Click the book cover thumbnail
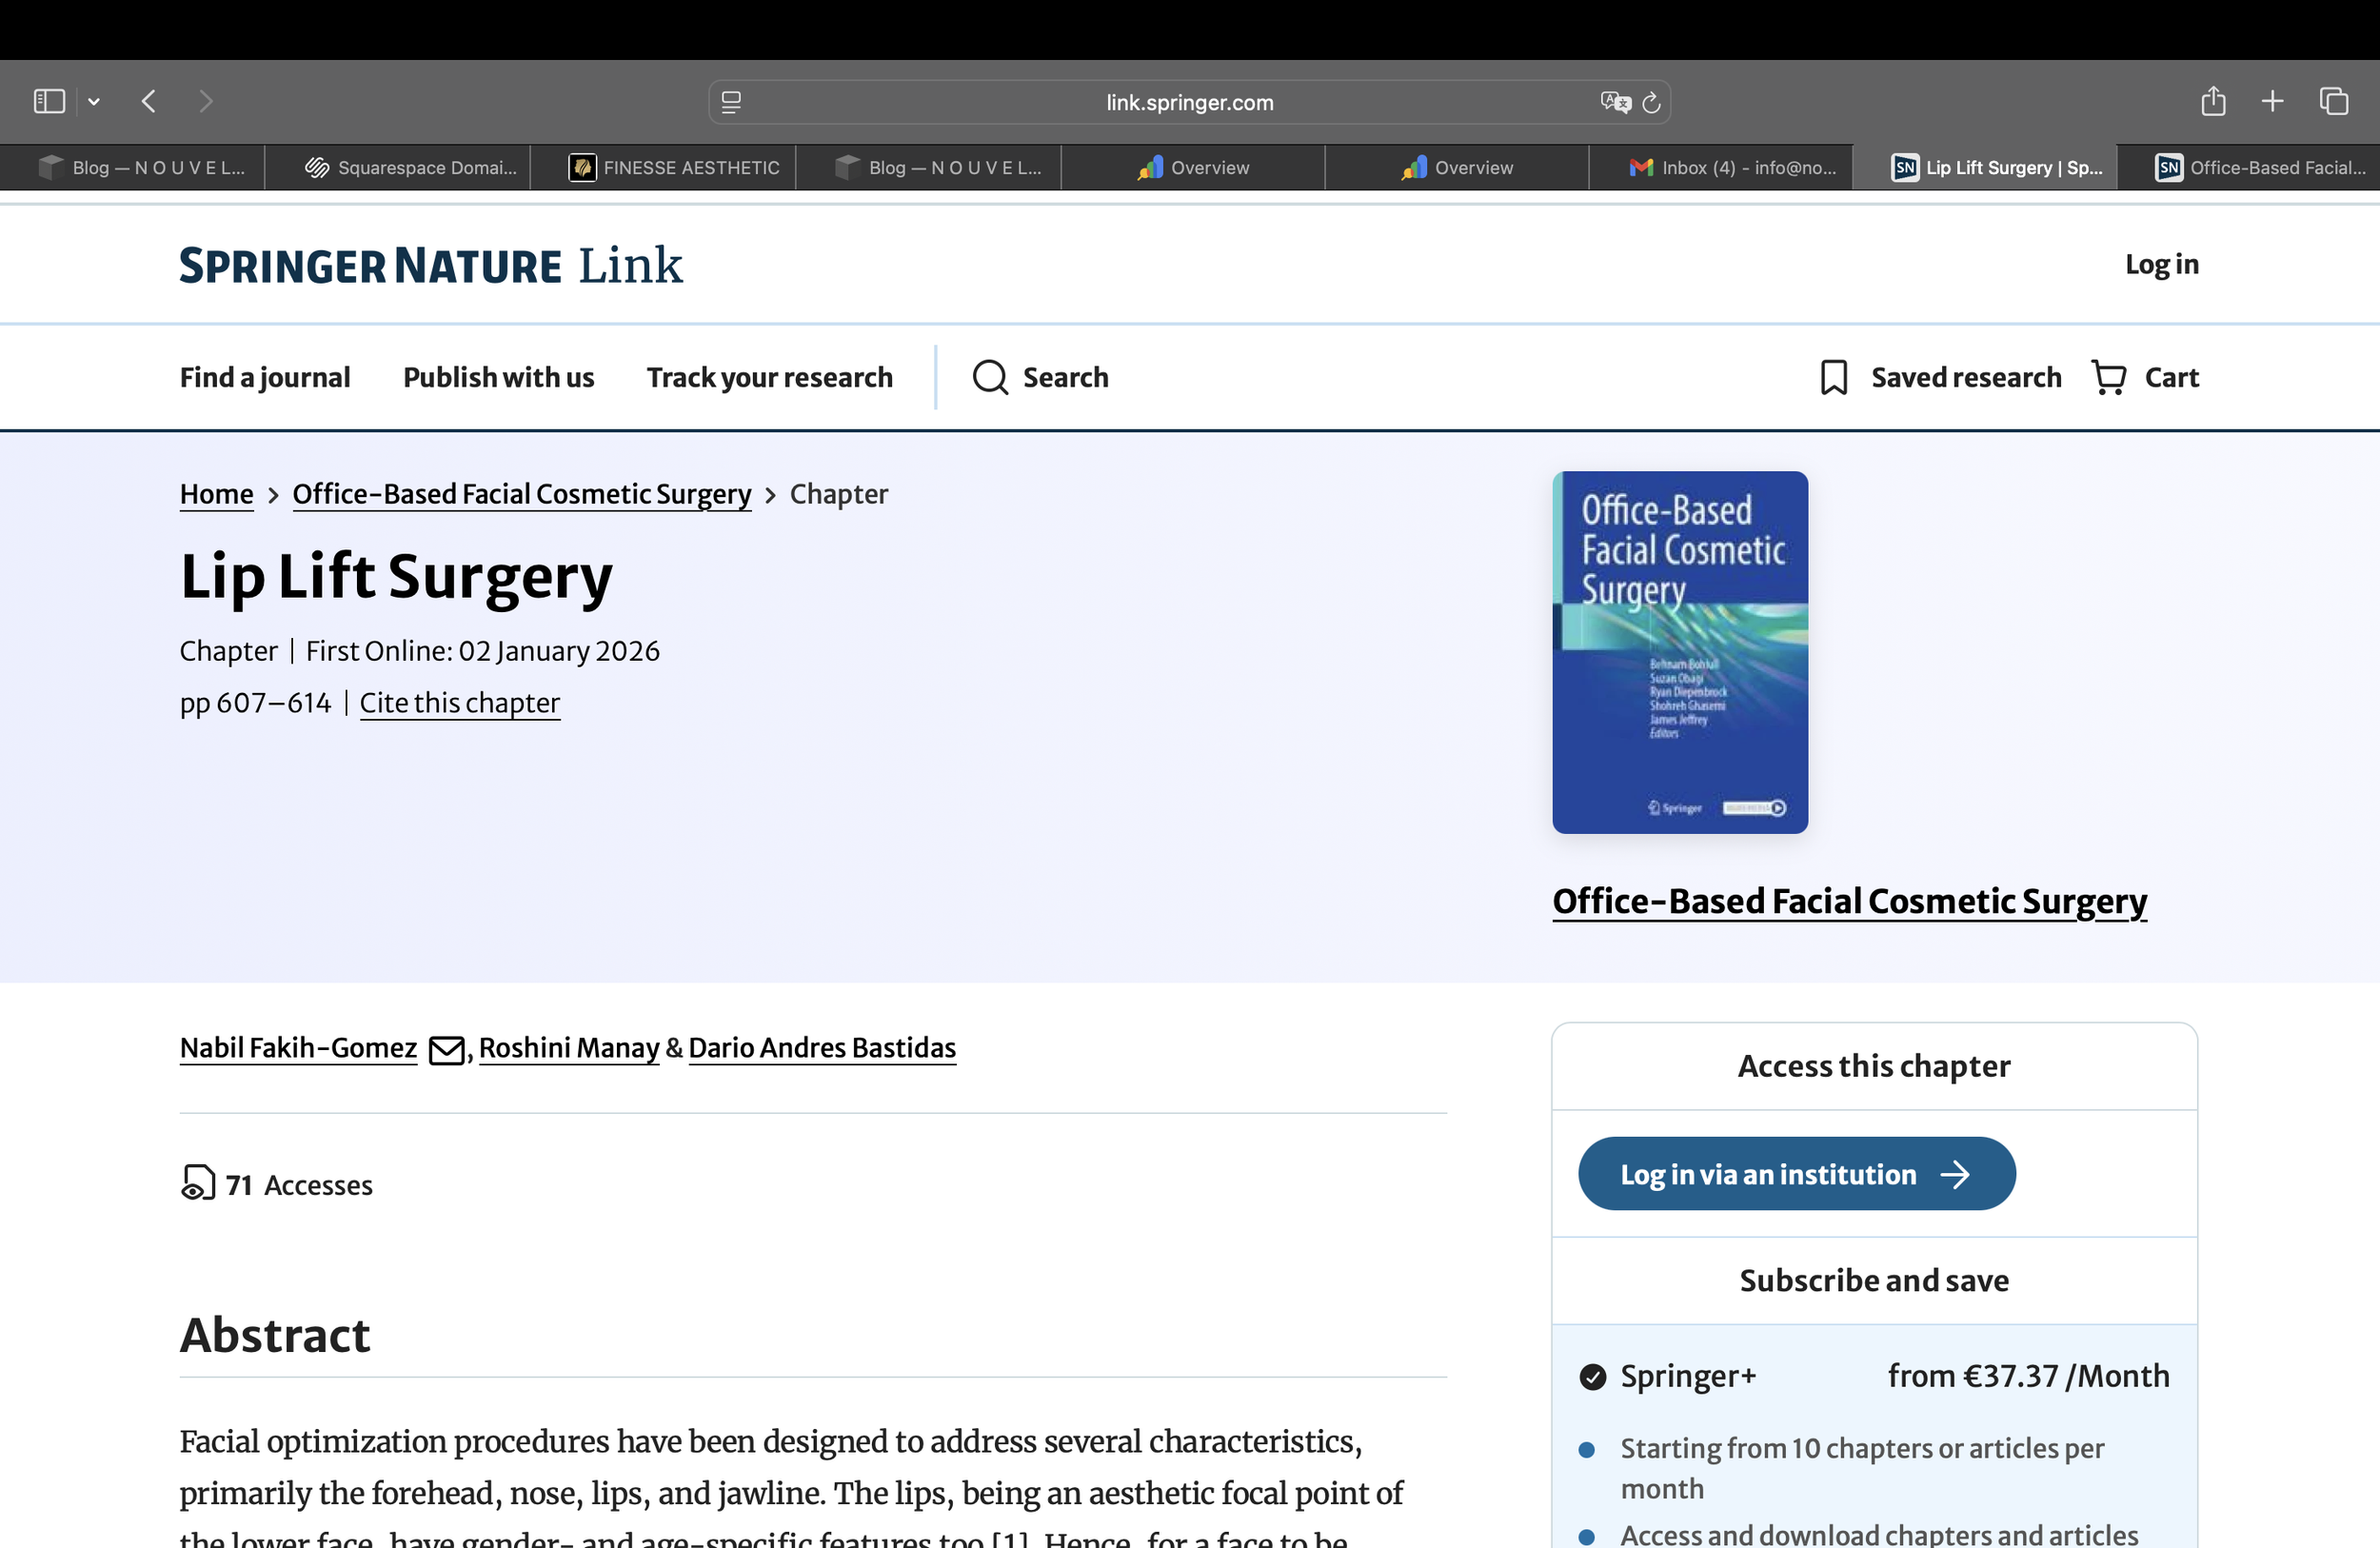 tap(1679, 652)
